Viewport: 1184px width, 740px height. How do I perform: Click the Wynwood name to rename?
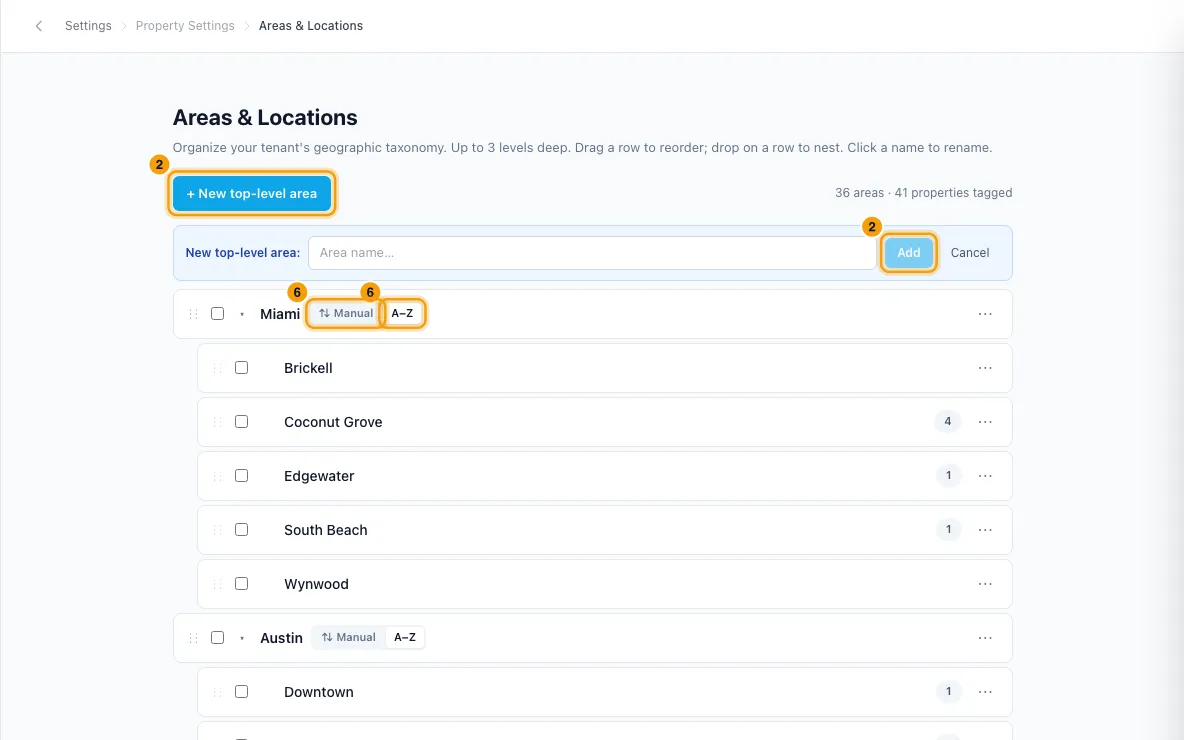[316, 584]
